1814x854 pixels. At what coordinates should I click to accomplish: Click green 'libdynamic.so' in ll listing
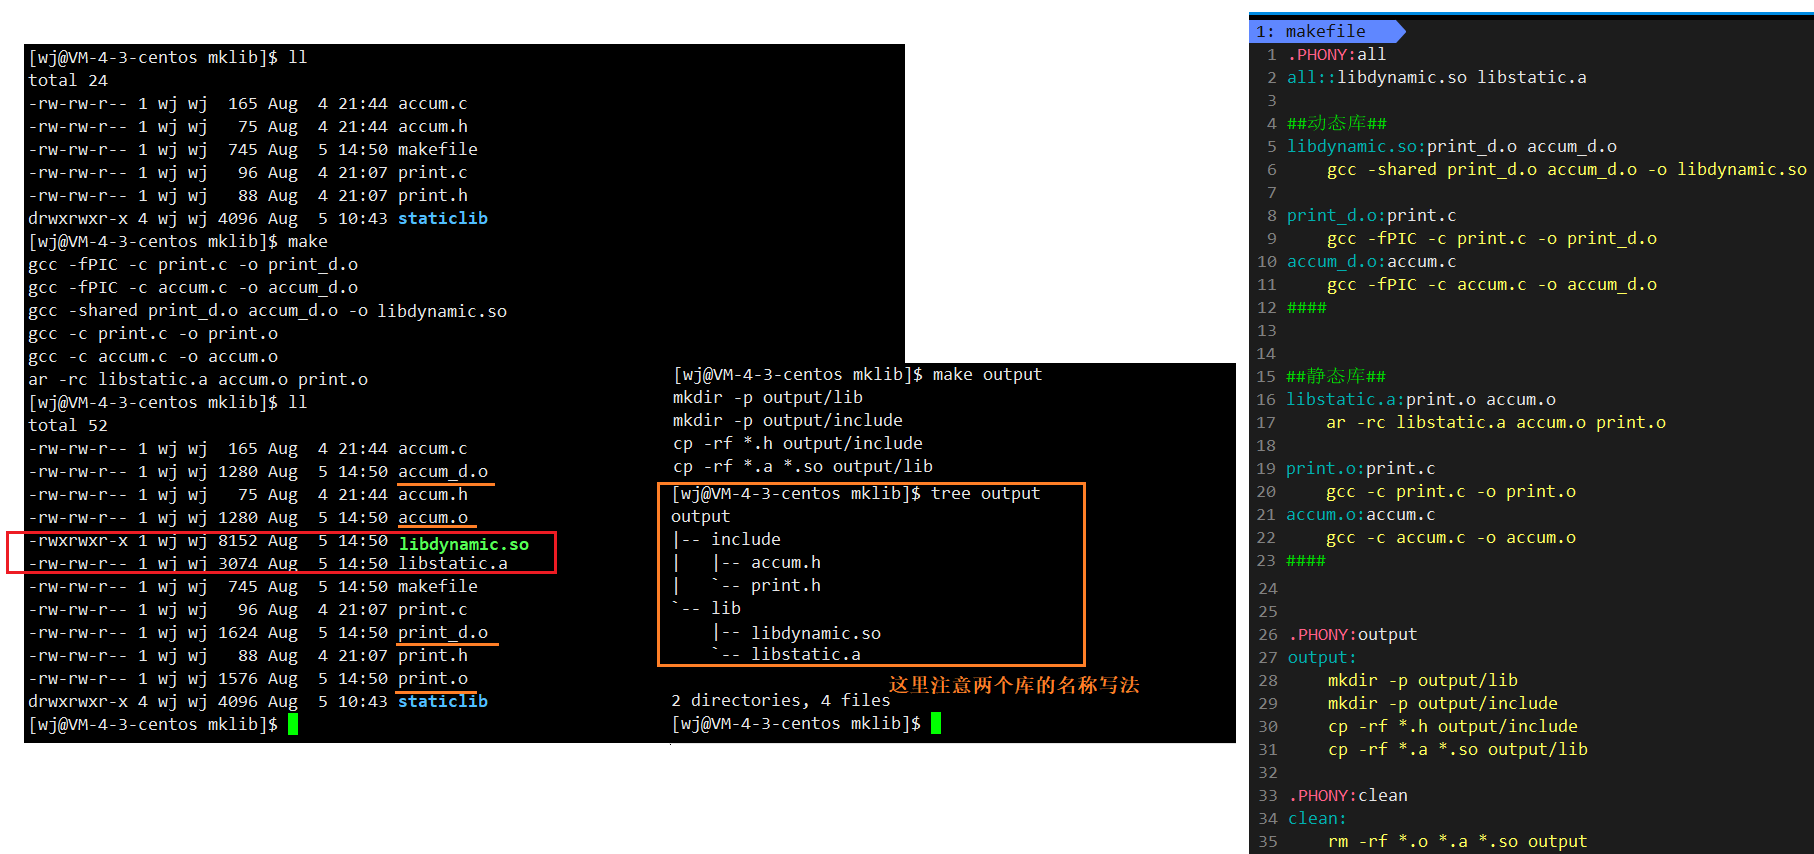tap(463, 544)
